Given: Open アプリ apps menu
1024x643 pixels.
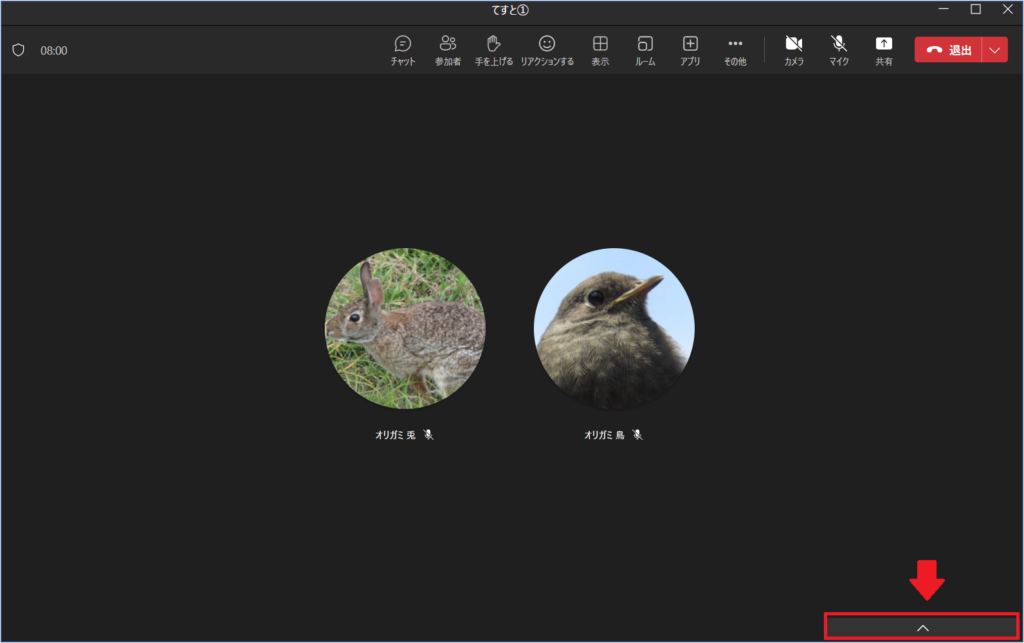Looking at the screenshot, I should (690, 50).
